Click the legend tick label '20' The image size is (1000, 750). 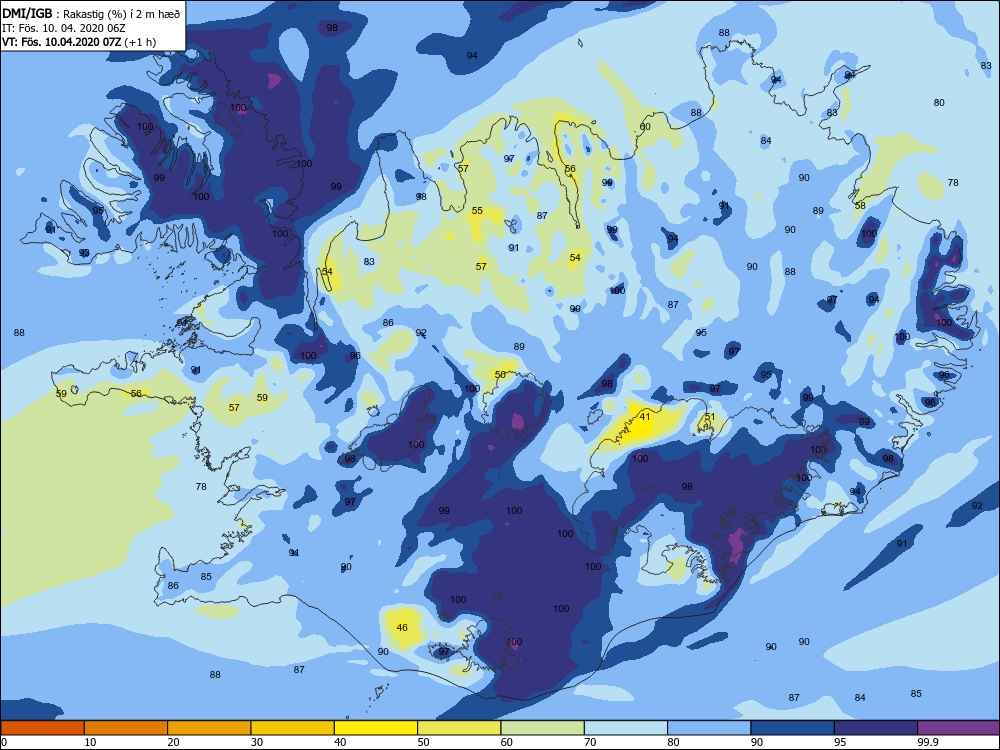tap(173, 742)
